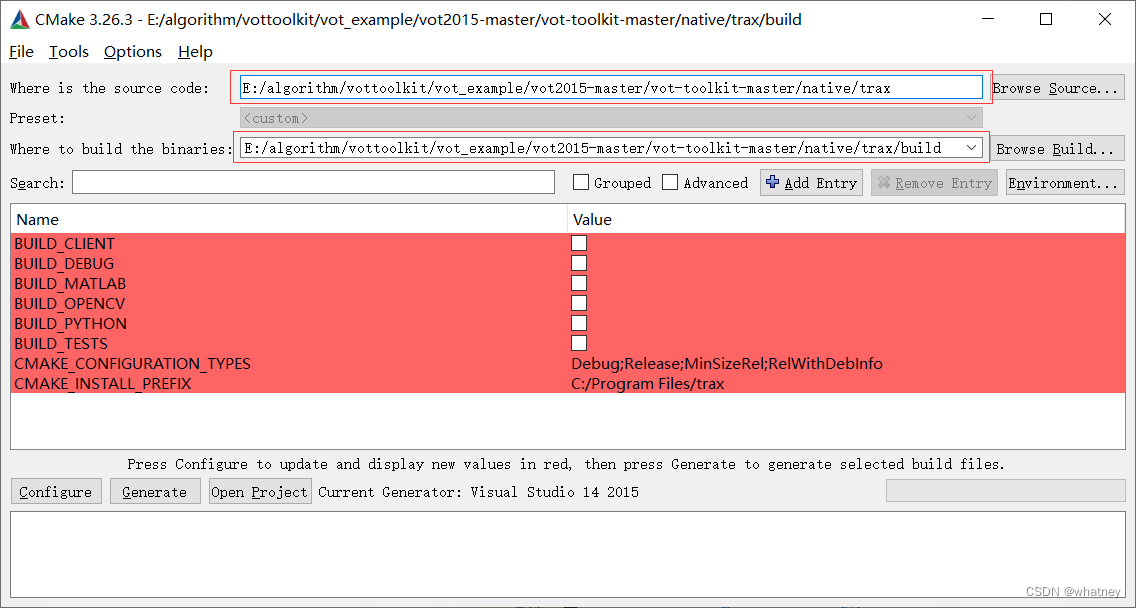The width and height of the screenshot is (1136, 608).
Task: Select the BUILD_PYTHON entry name
Action: (70, 323)
